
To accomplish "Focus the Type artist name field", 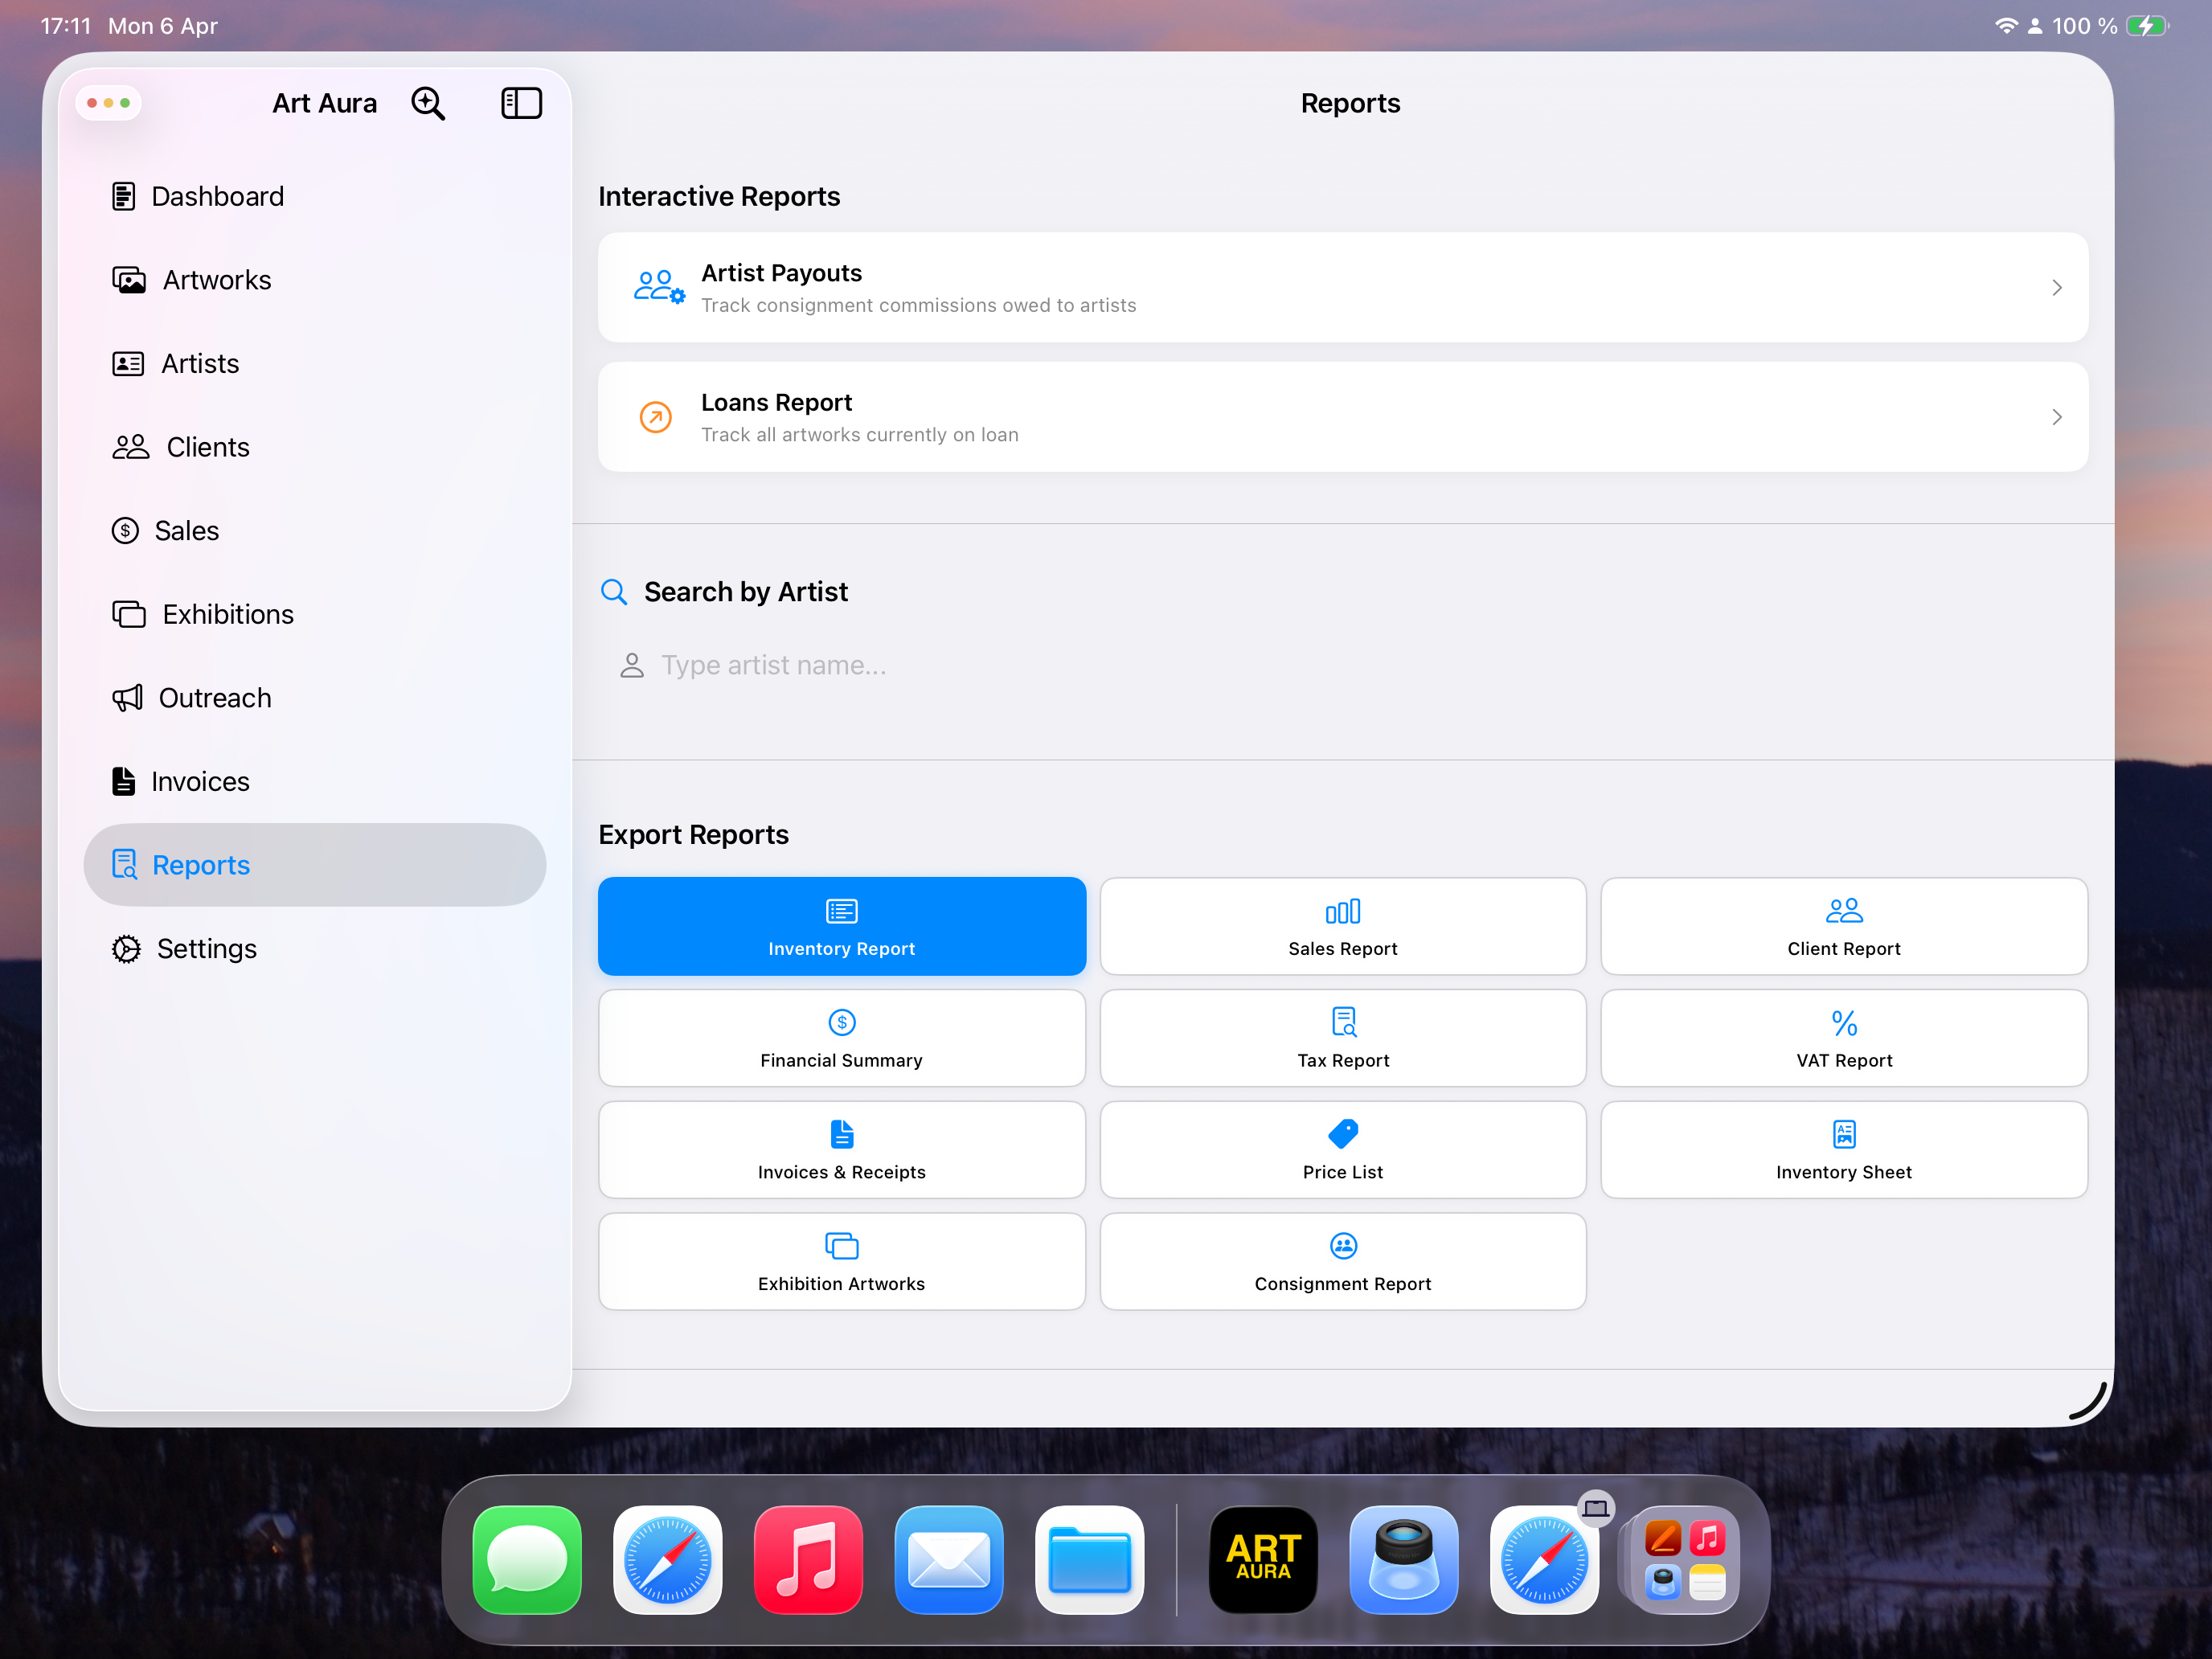I will coord(1342,665).
